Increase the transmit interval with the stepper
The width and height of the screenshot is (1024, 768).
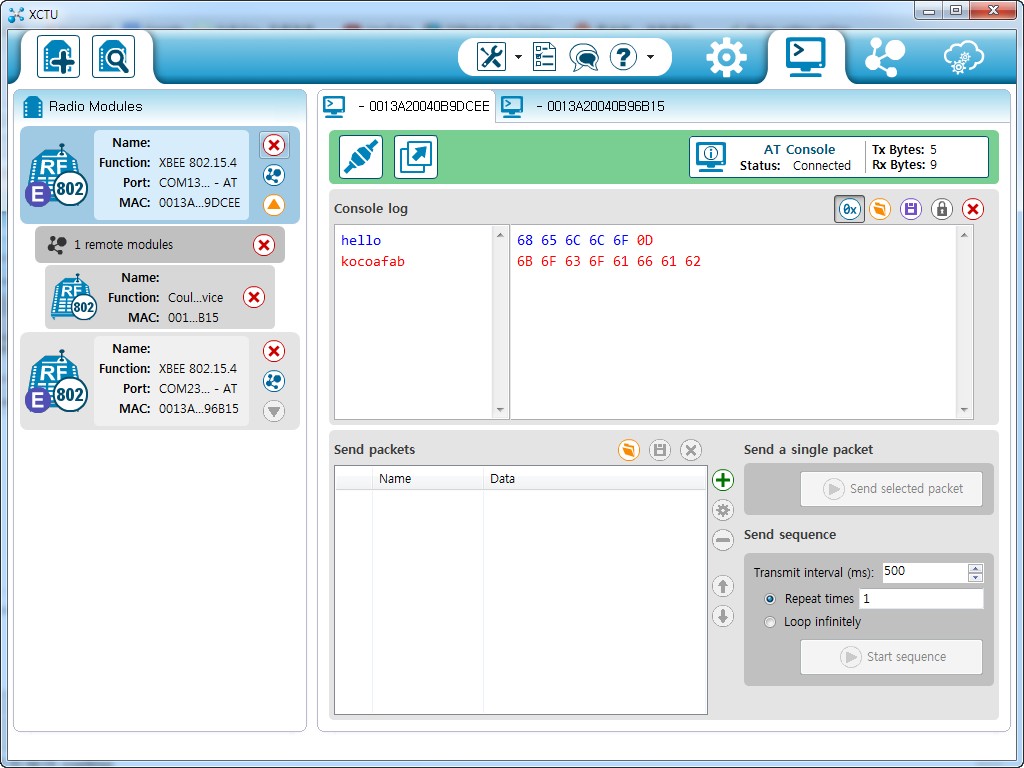click(976, 568)
